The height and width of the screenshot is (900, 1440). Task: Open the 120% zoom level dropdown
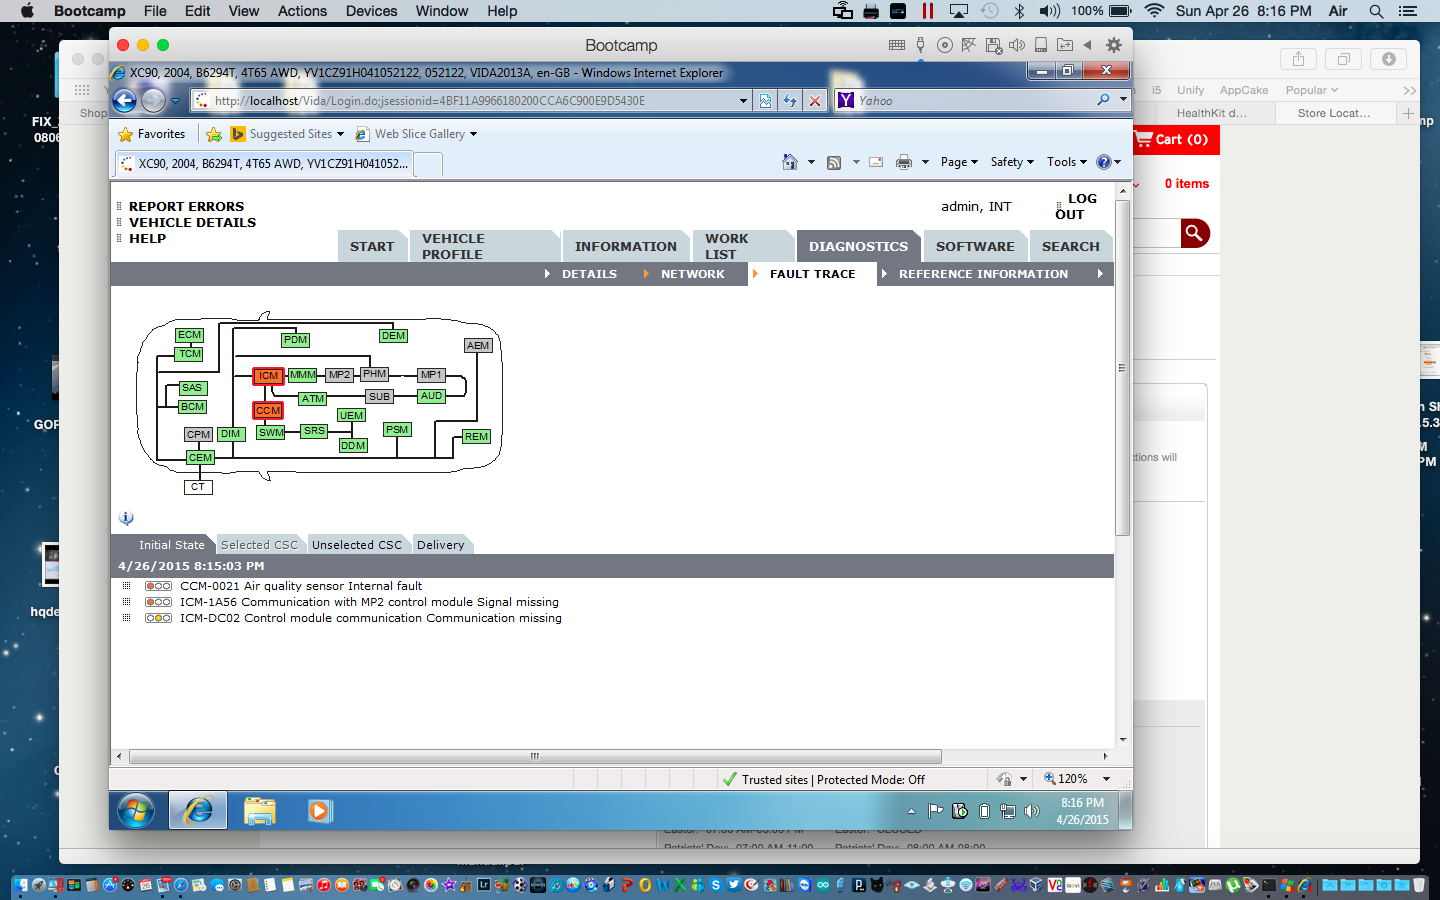(1106, 779)
